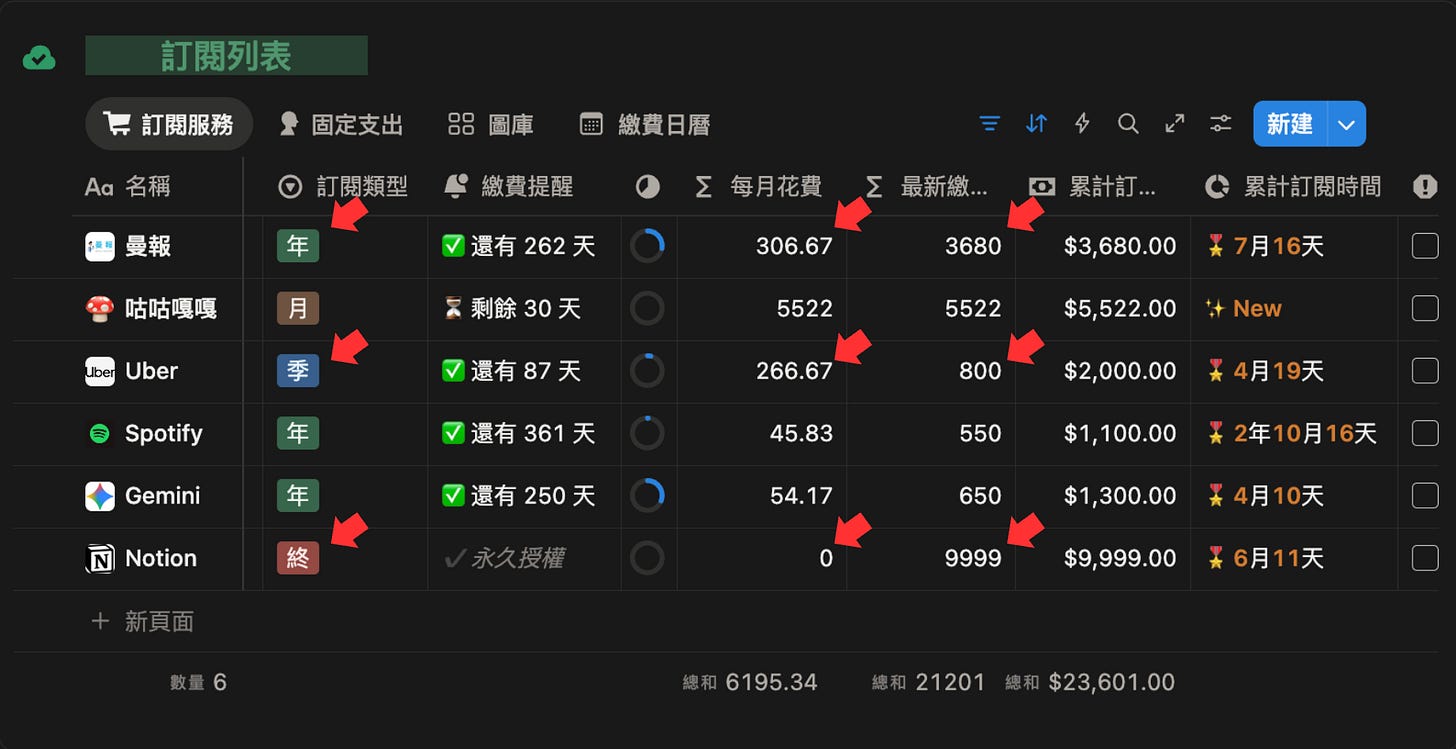Viewport: 1456px width, 749px height.
Task: Select the 剩餘 30 天 reminder cell
Action: coord(525,308)
